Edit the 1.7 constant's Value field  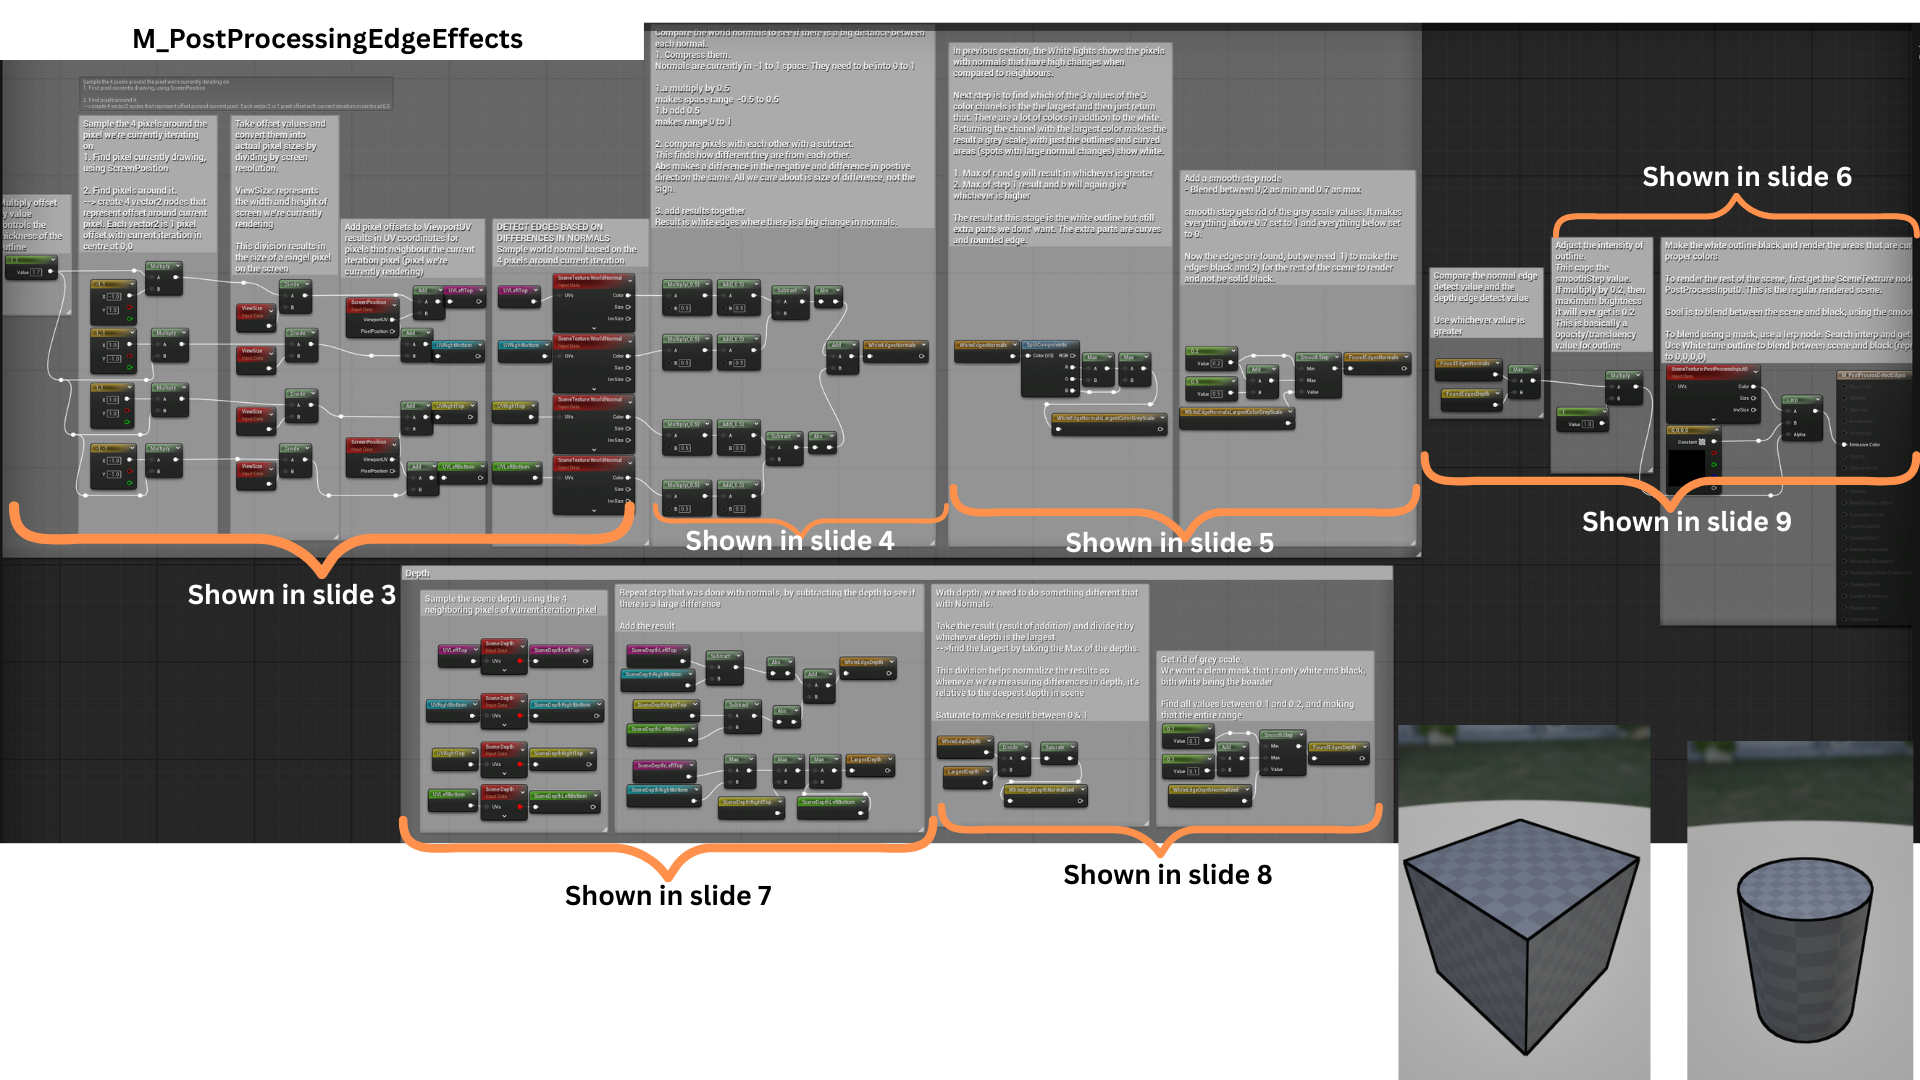(x=36, y=272)
